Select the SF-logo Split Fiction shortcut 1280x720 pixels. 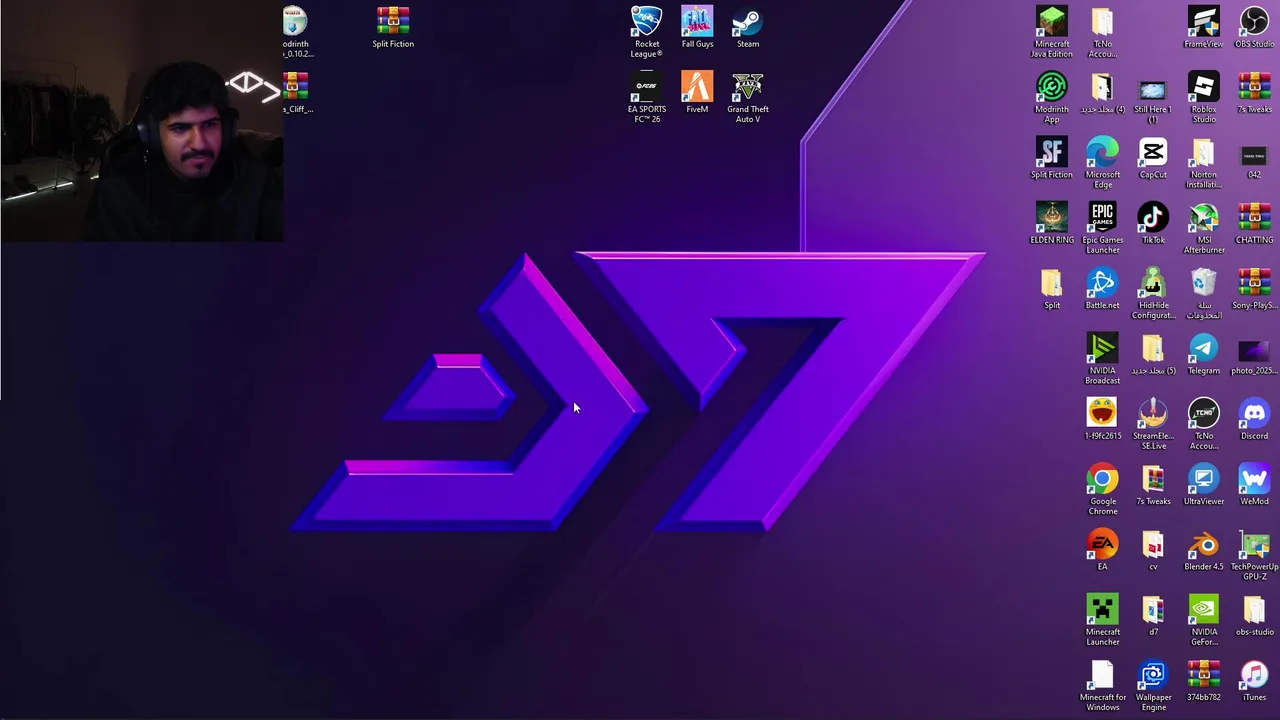pyautogui.click(x=1051, y=158)
